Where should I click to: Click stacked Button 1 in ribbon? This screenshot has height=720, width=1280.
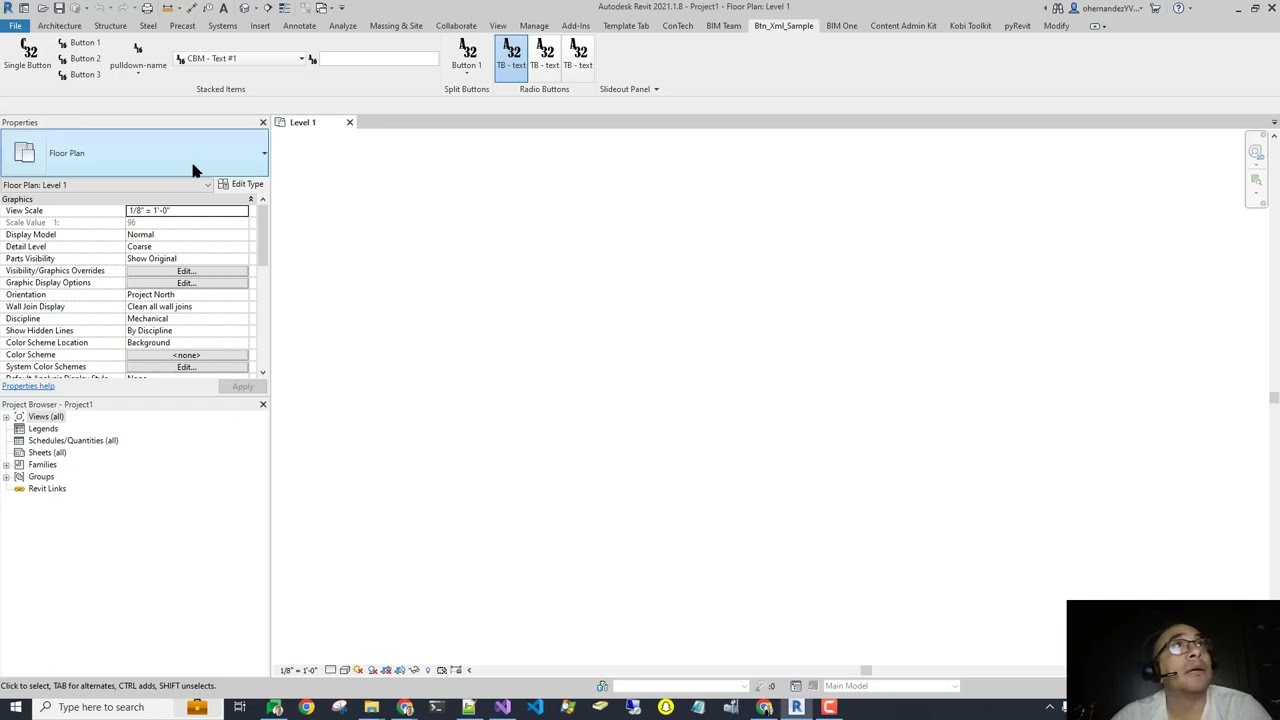(78, 43)
